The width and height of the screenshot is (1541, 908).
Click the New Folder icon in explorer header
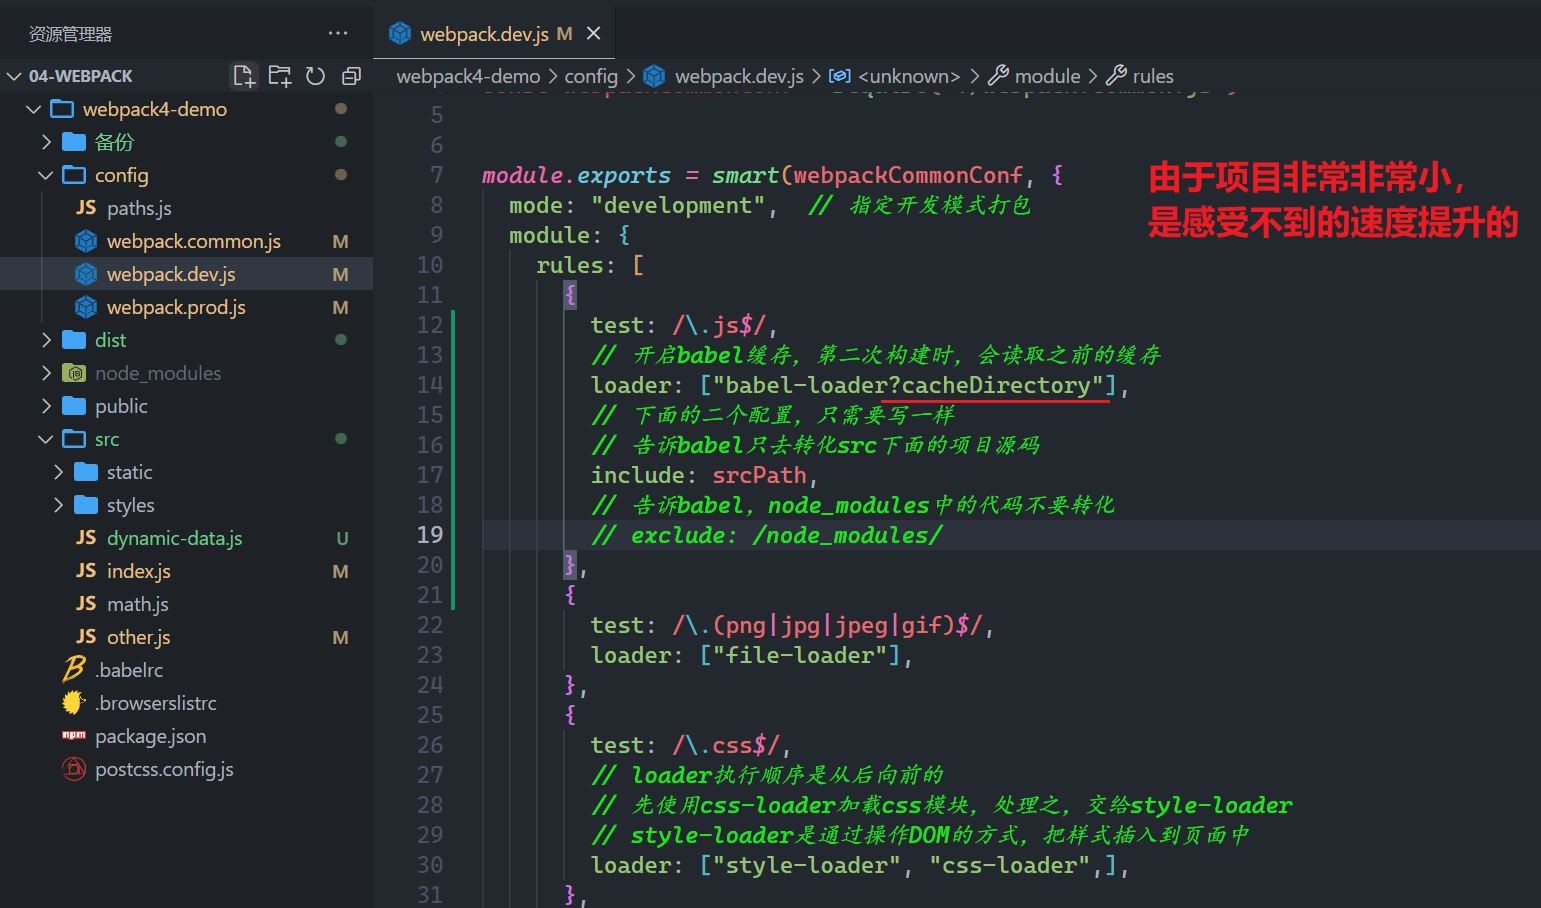pyautogui.click(x=280, y=76)
